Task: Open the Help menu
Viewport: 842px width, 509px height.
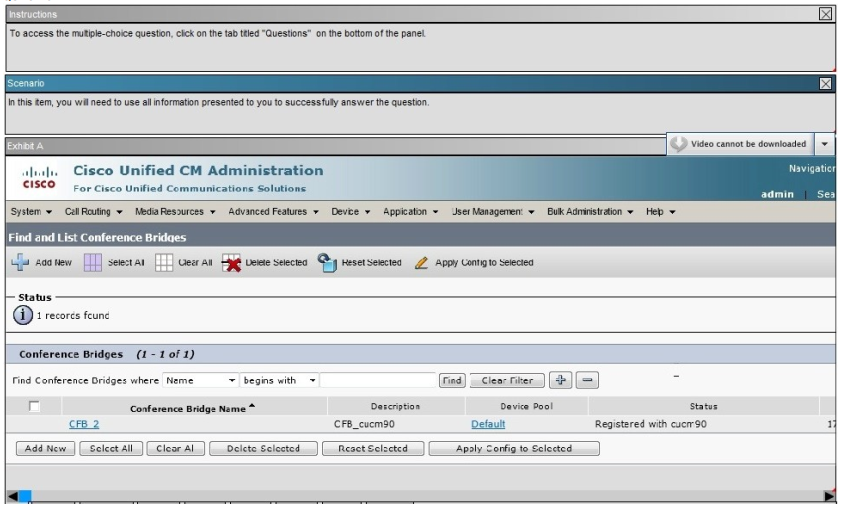Action: click(x=660, y=212)
